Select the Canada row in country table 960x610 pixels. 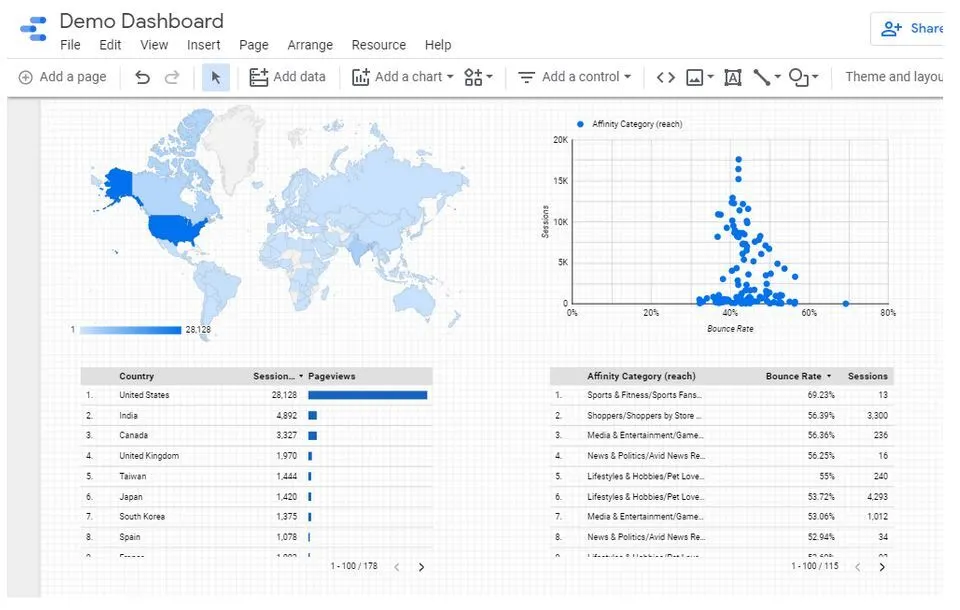point(257,435)
